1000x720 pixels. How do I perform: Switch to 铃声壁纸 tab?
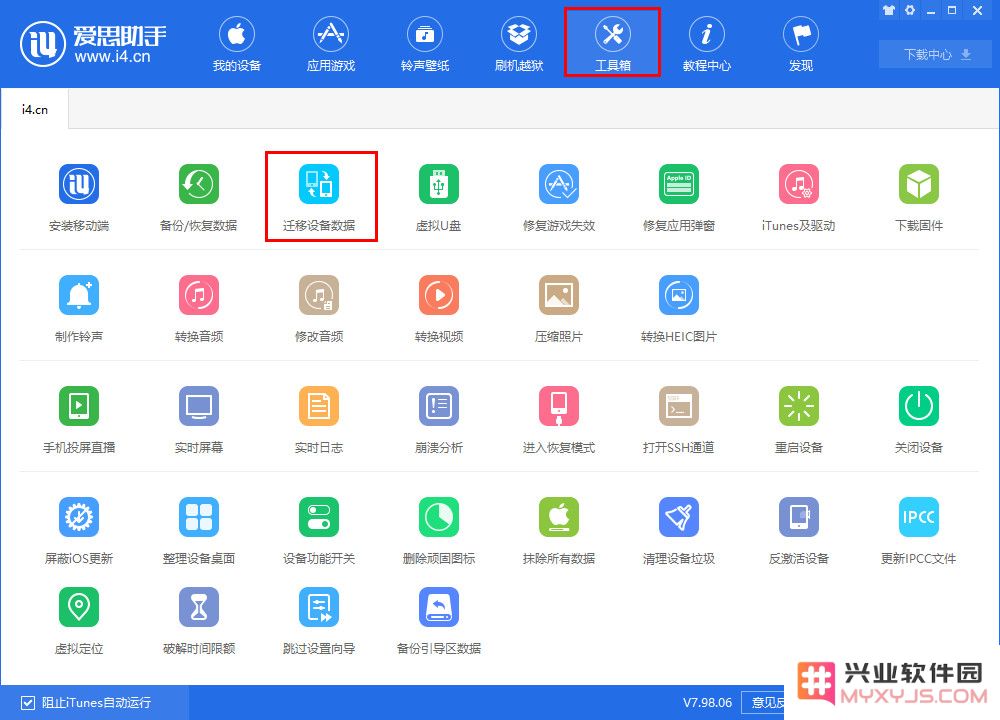click(x=425, y=44)
